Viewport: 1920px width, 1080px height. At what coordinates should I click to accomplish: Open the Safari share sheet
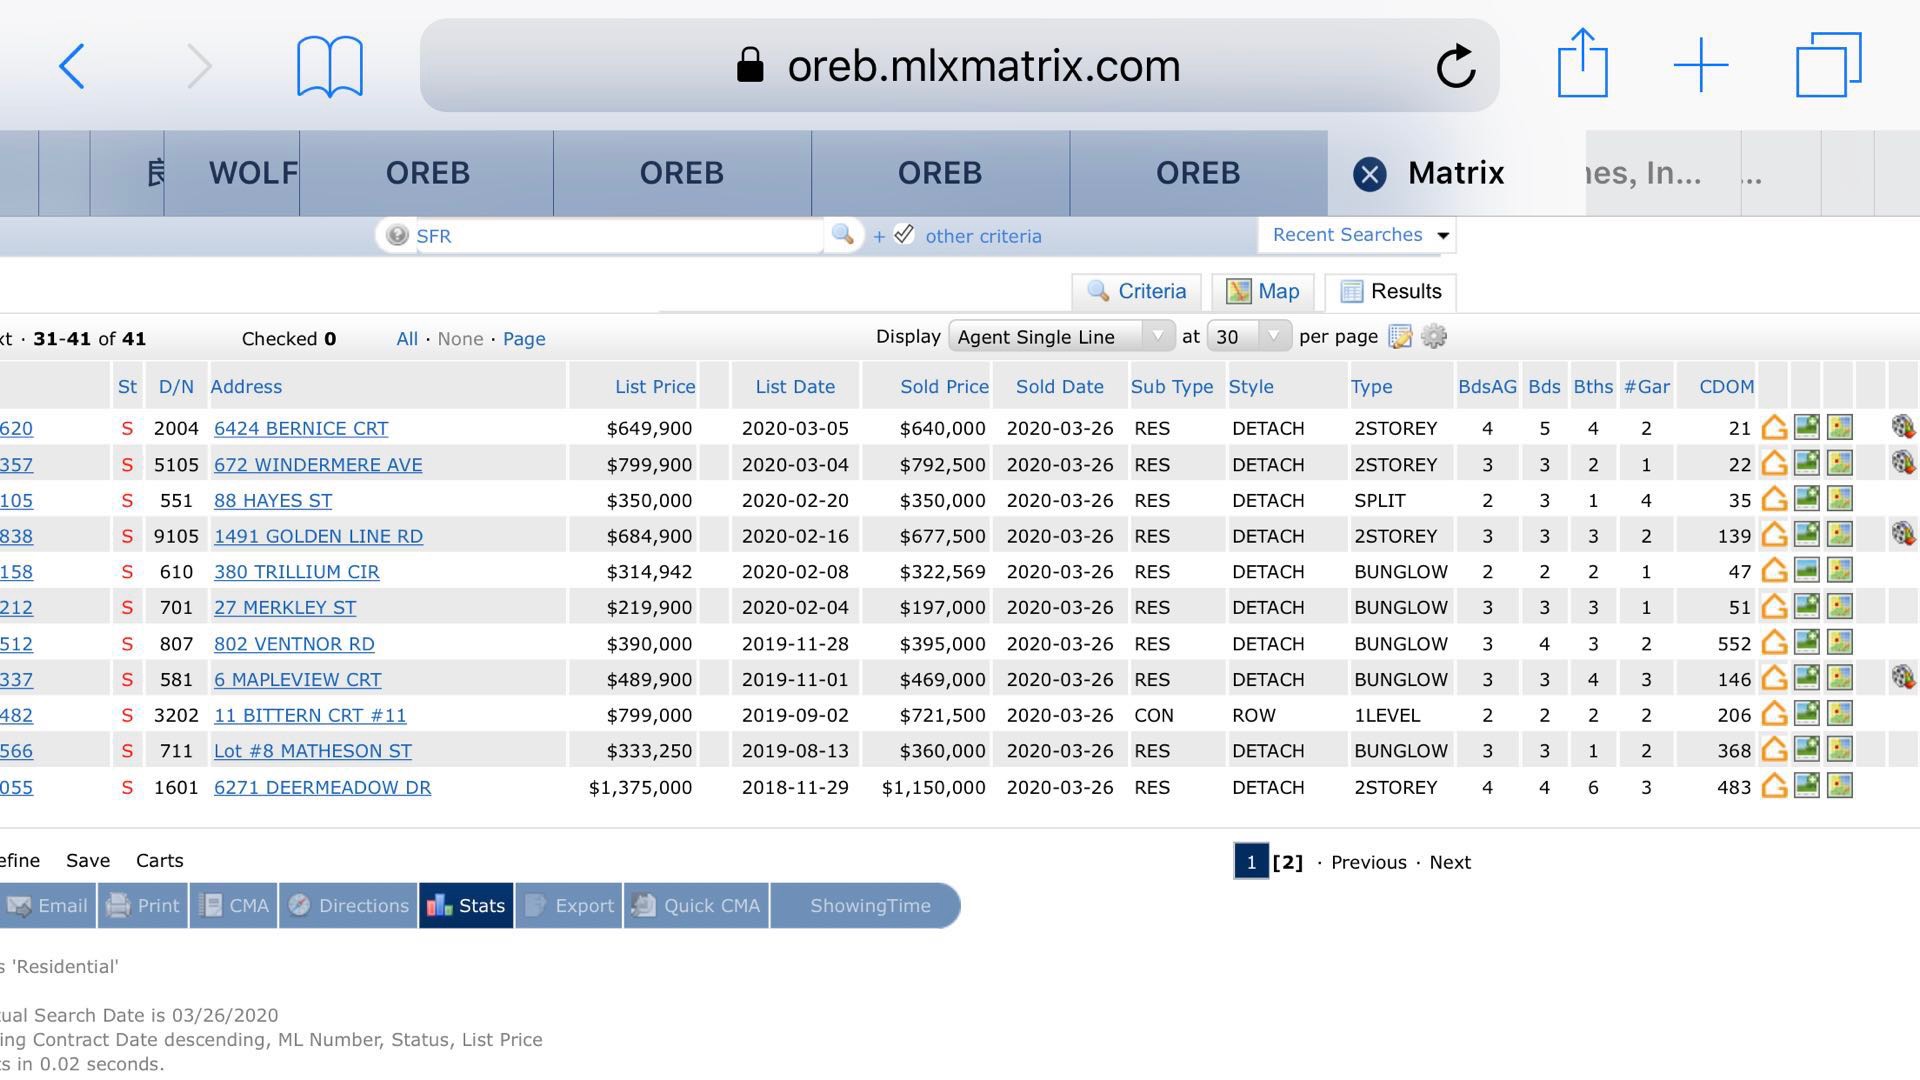(1583, 63)
